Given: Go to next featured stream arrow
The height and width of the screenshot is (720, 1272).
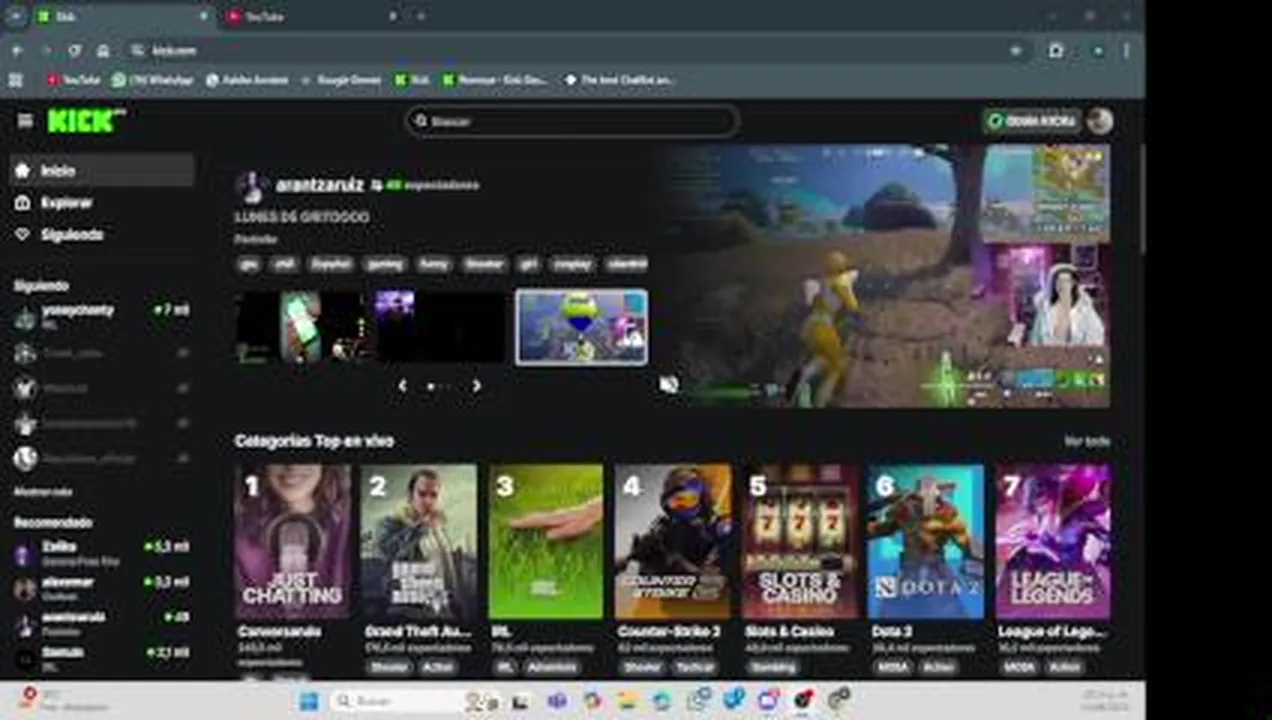Looking at the screenshot, I should click(x=476, y=386).
